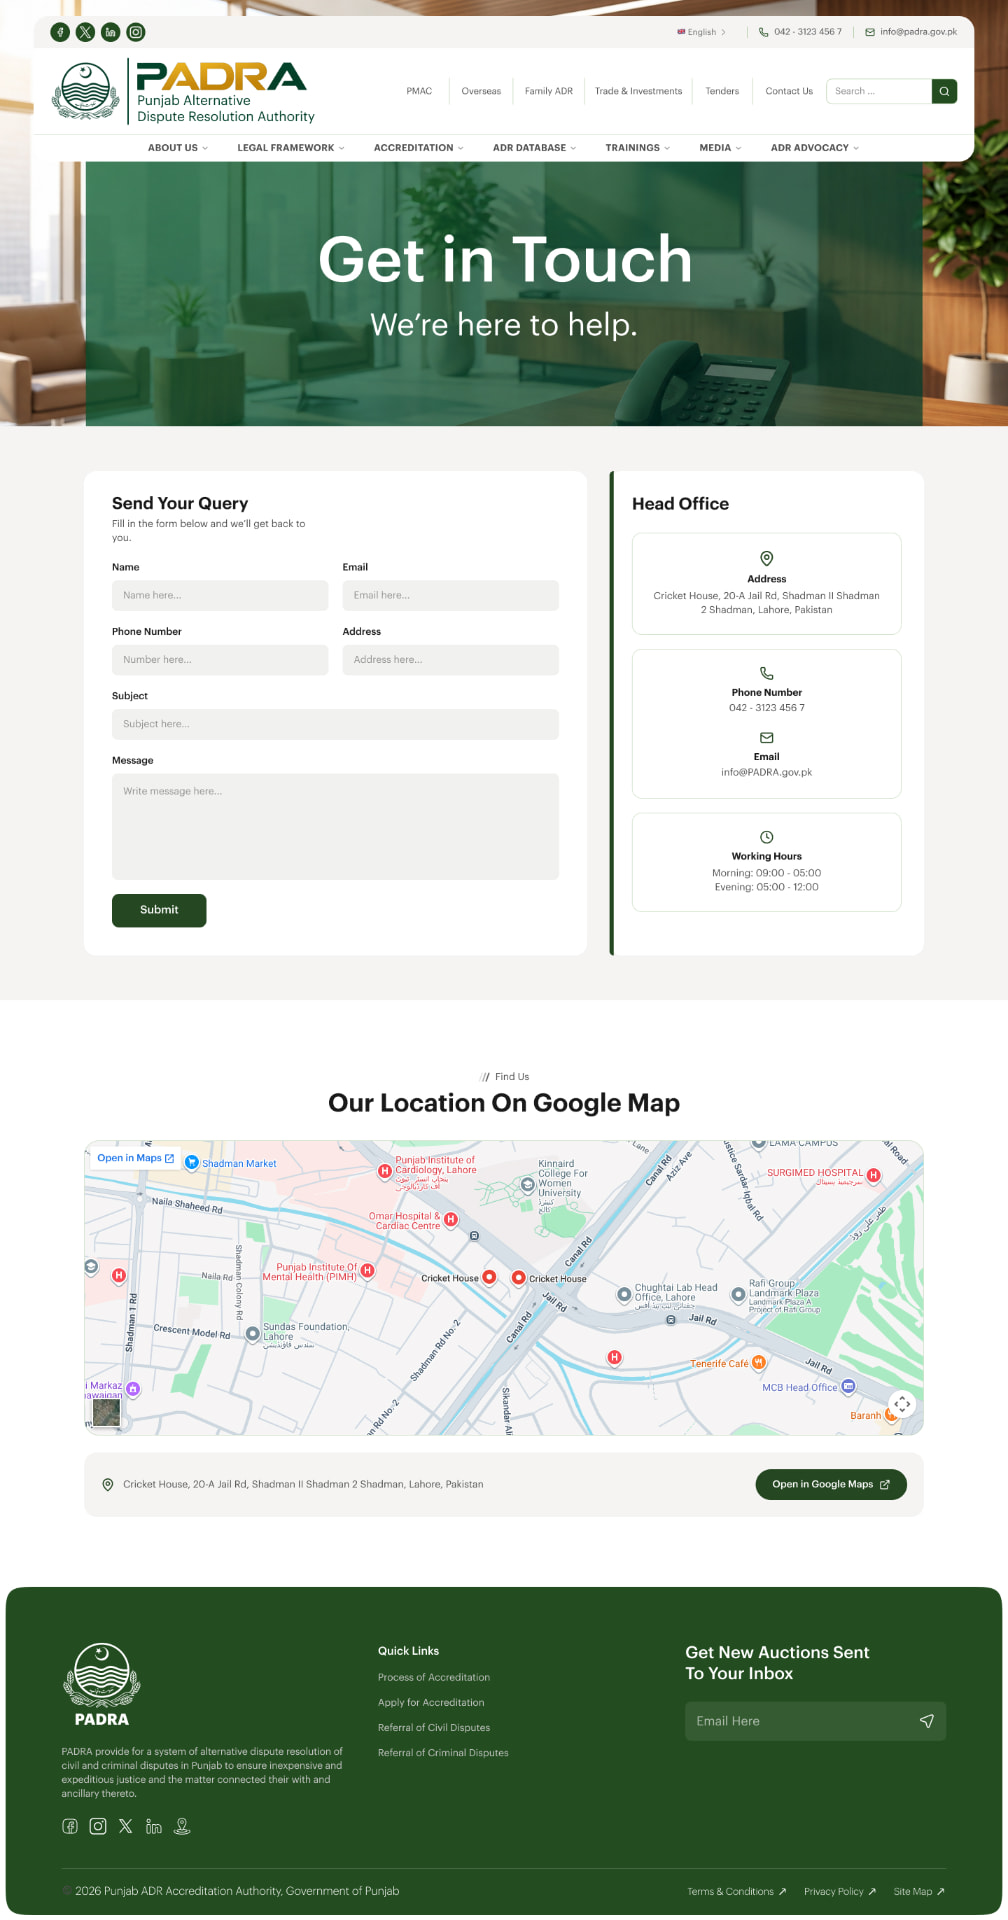Open the footer Facebook icon
1008x1920 pixels.
click(x=70, y=1826)
